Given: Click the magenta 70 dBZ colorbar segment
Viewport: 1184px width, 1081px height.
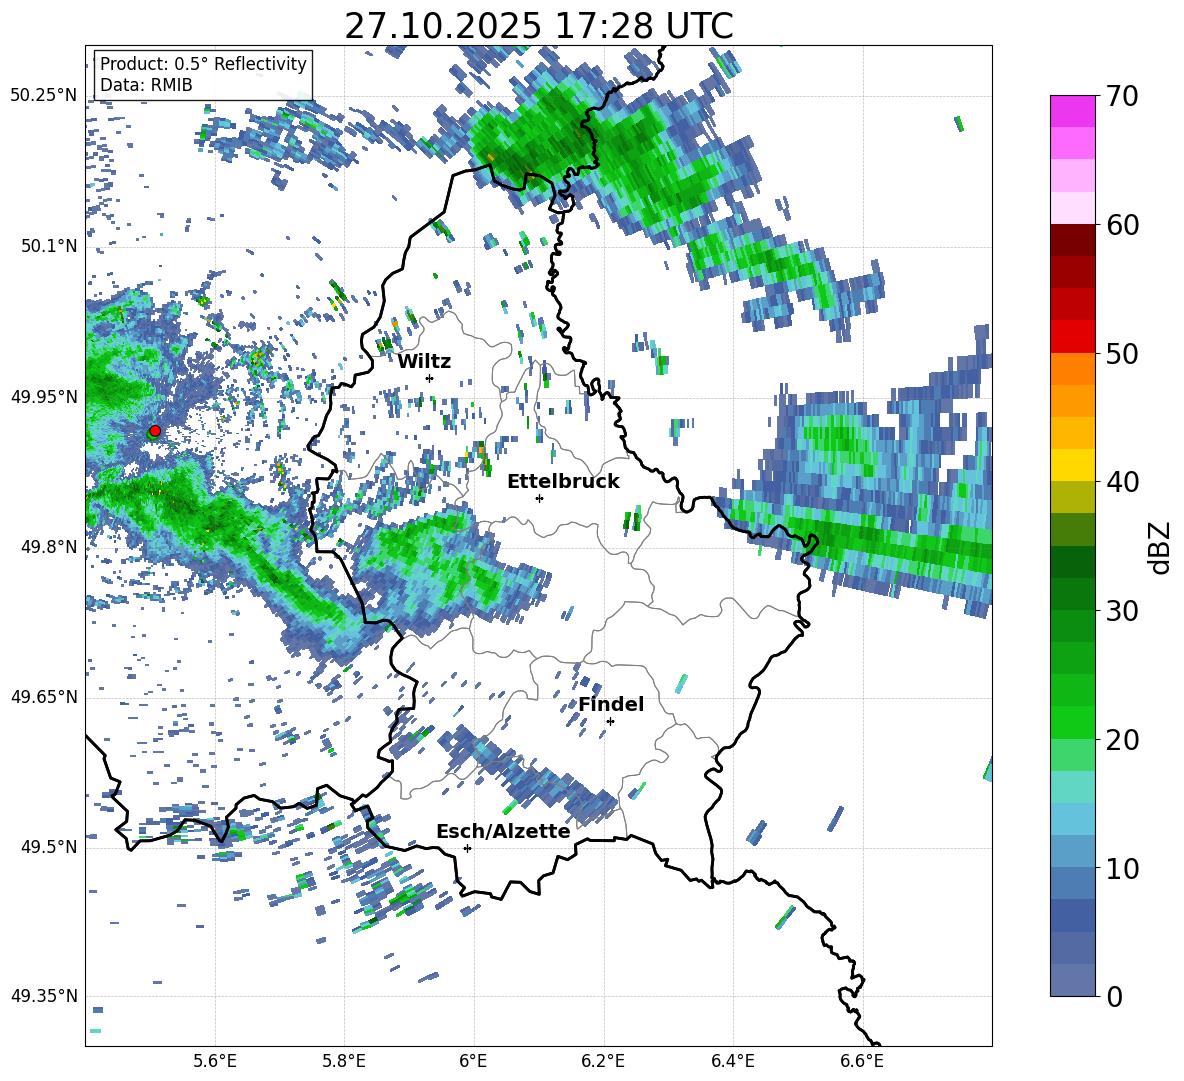Looking at the screenshot, I should 1072,111.
